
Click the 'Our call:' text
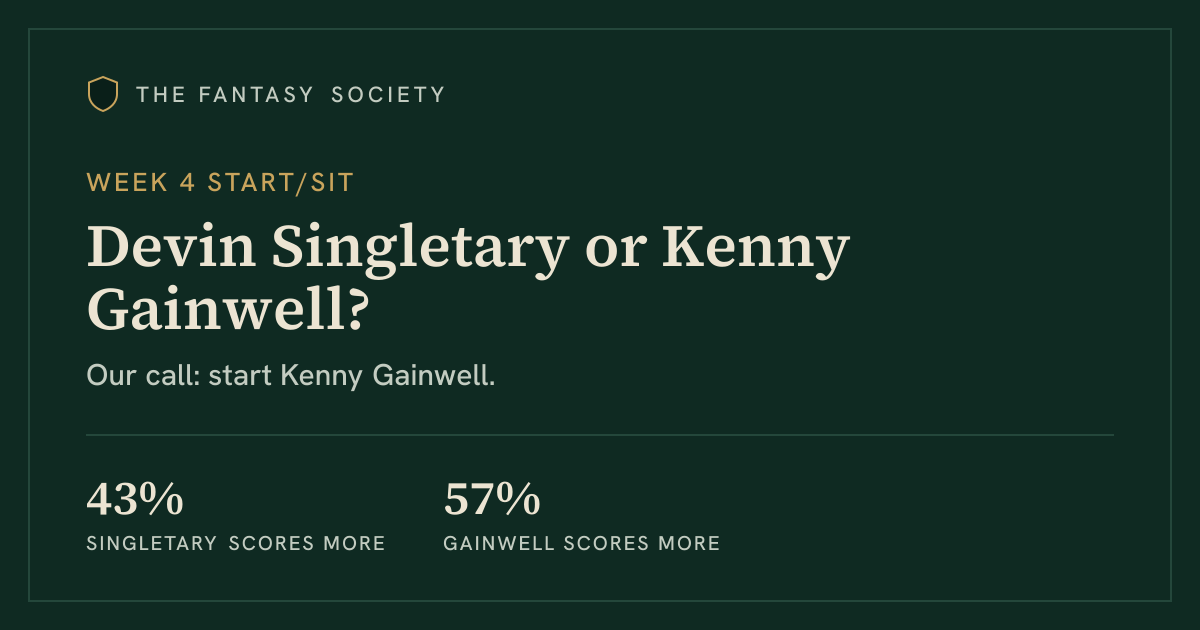tap(143, 377)
